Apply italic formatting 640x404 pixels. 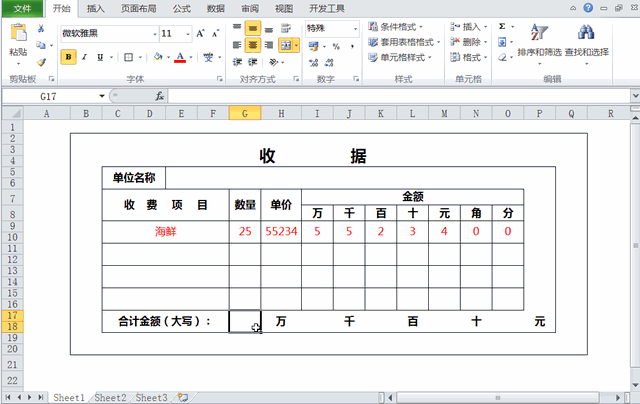84,57
